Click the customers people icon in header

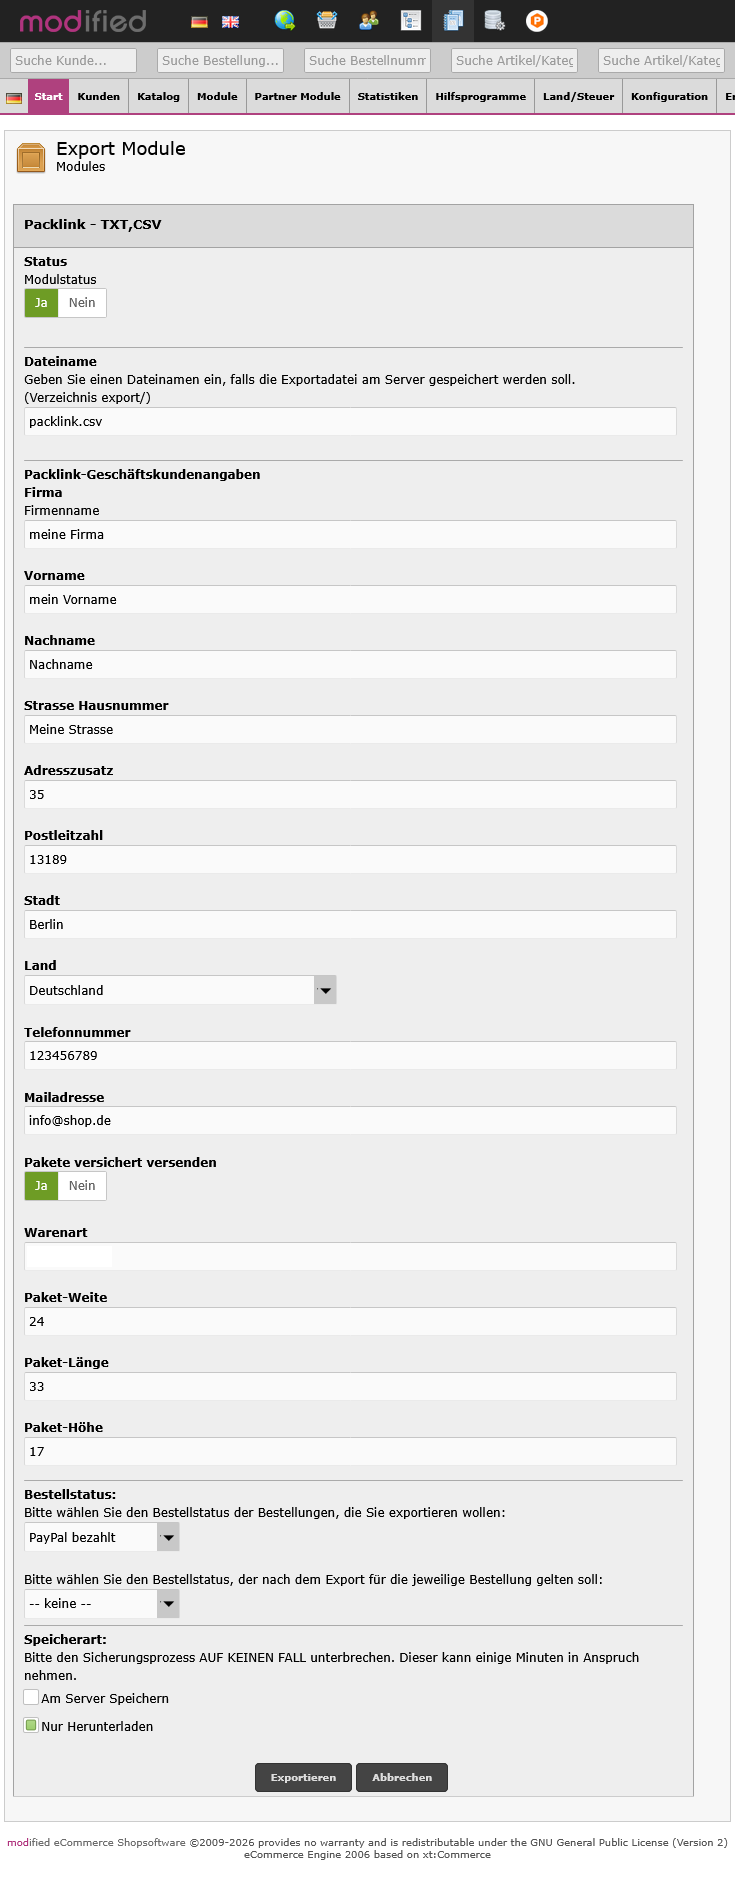tap(369, 20)
